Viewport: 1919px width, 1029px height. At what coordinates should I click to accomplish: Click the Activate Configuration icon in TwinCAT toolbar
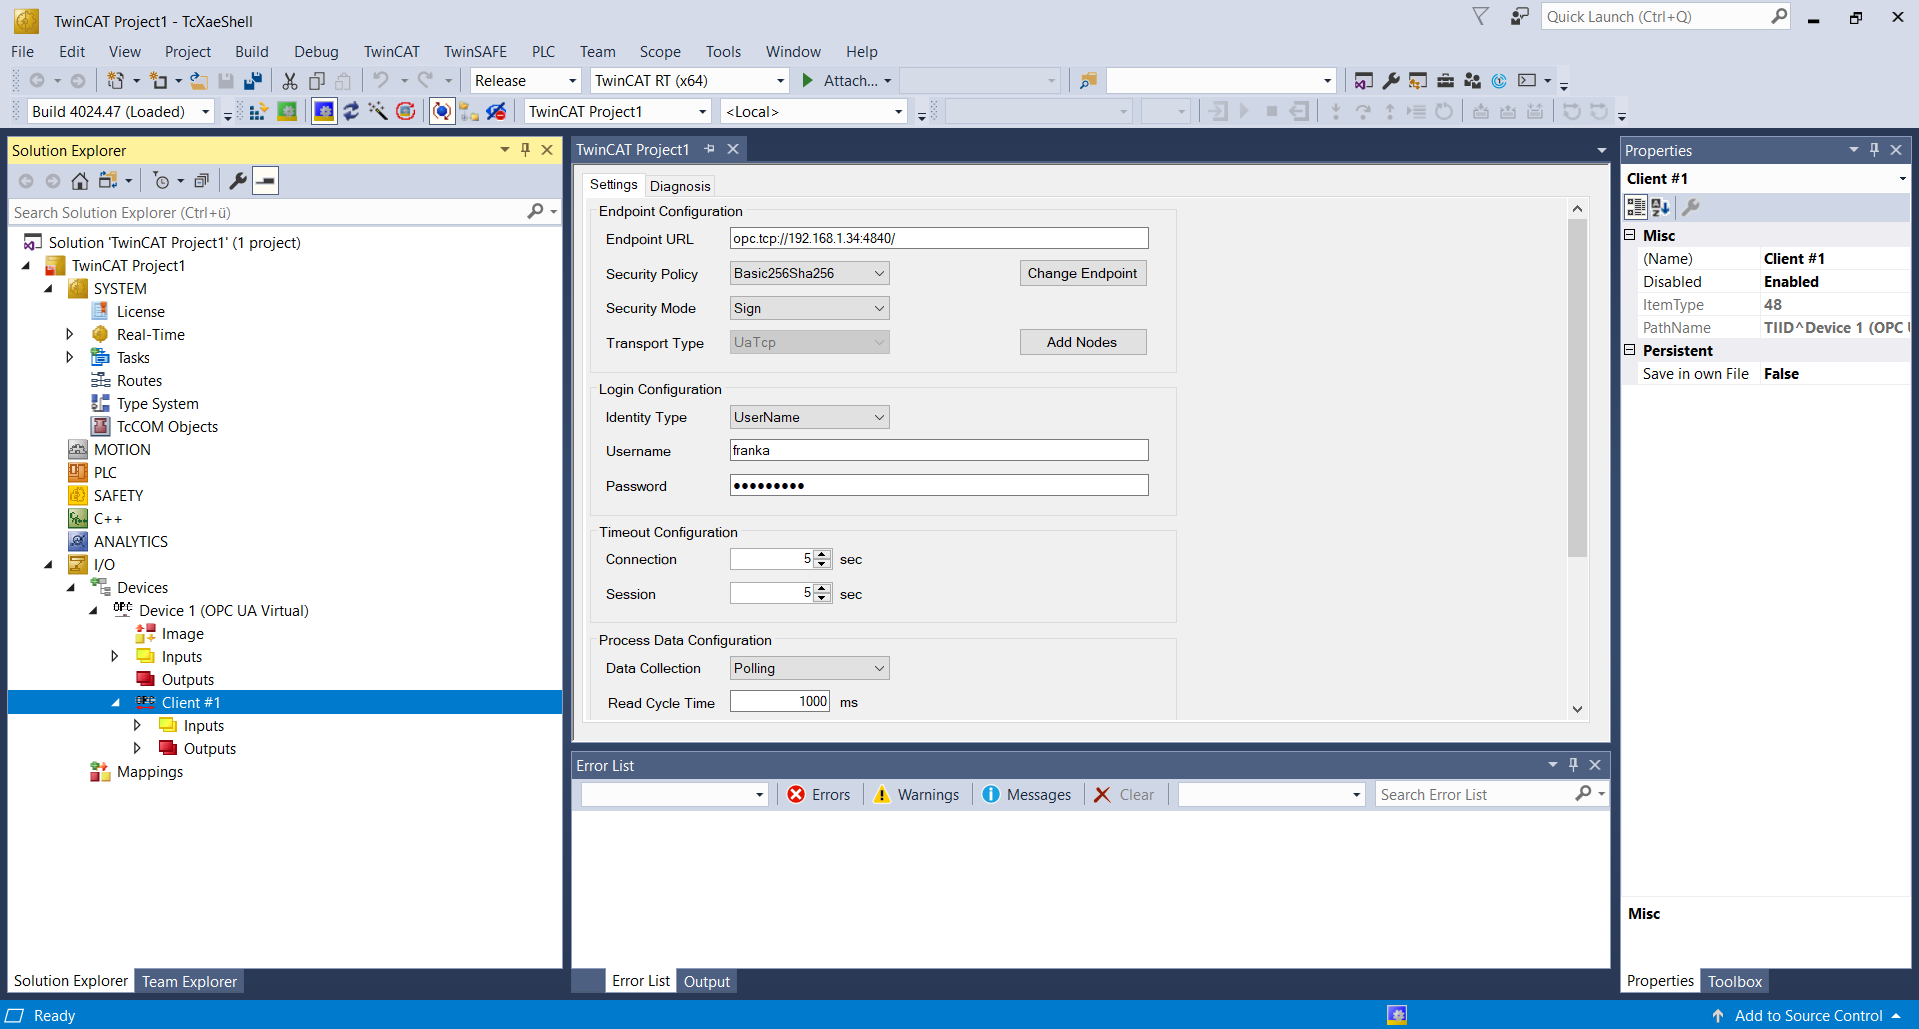(258, 112)
